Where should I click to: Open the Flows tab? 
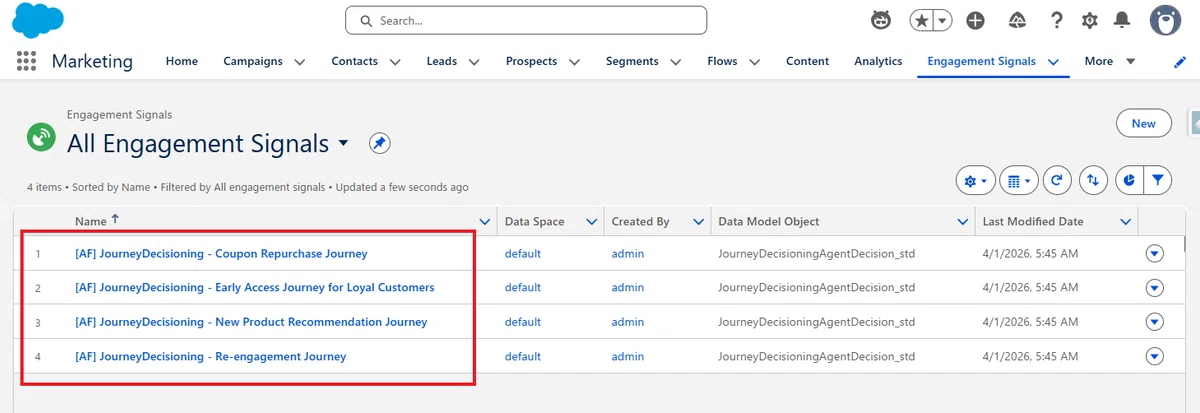[722, 61]
